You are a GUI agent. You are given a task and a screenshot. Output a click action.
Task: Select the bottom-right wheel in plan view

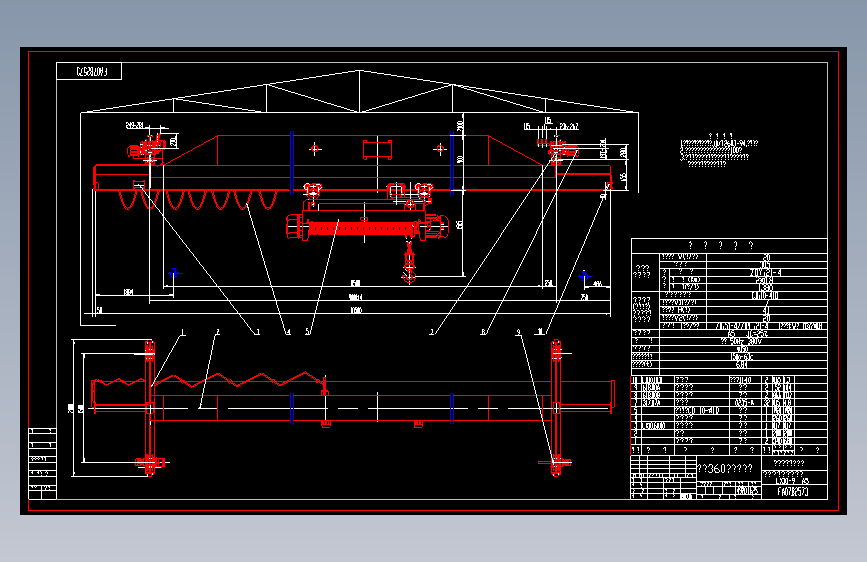[x=556, y=464]
